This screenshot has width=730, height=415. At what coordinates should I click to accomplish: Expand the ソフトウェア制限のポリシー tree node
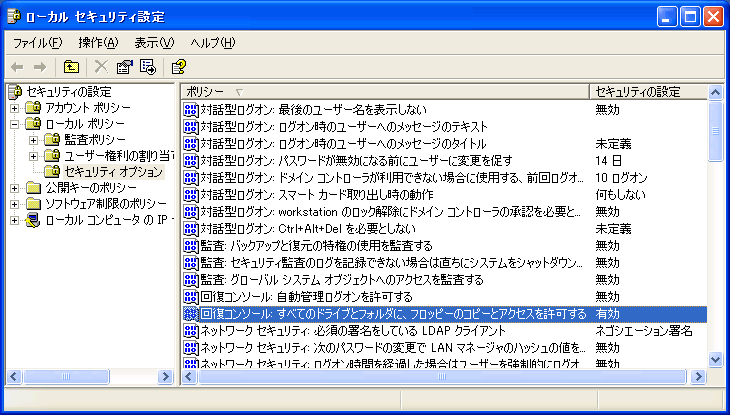click(x=15, y=204)
